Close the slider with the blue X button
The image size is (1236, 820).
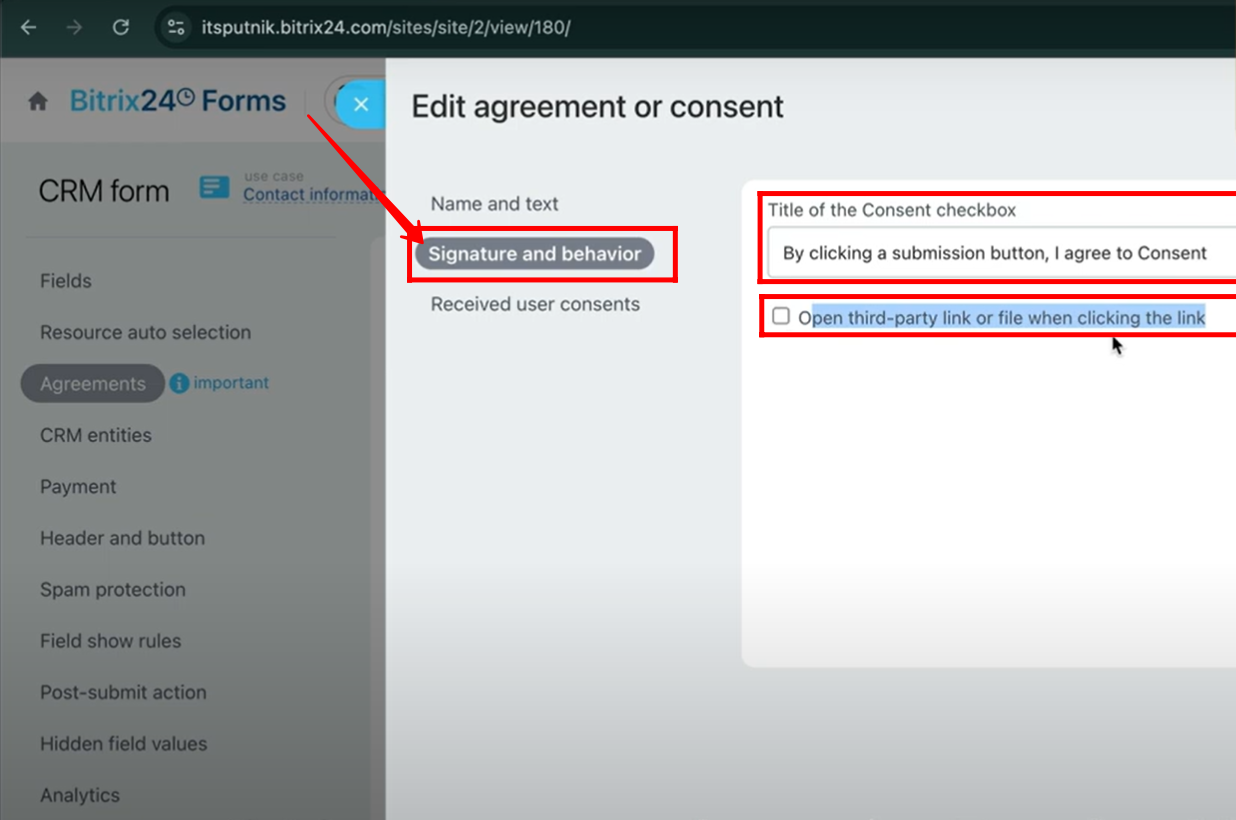tap(361, 104)
